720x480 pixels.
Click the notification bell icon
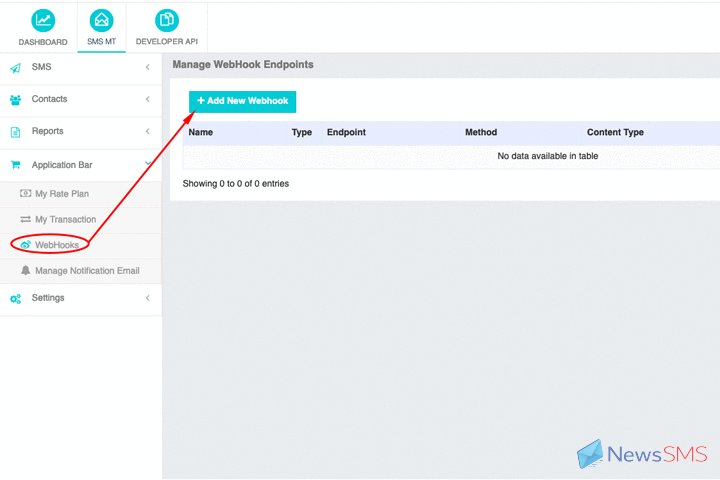coord(26,271)
